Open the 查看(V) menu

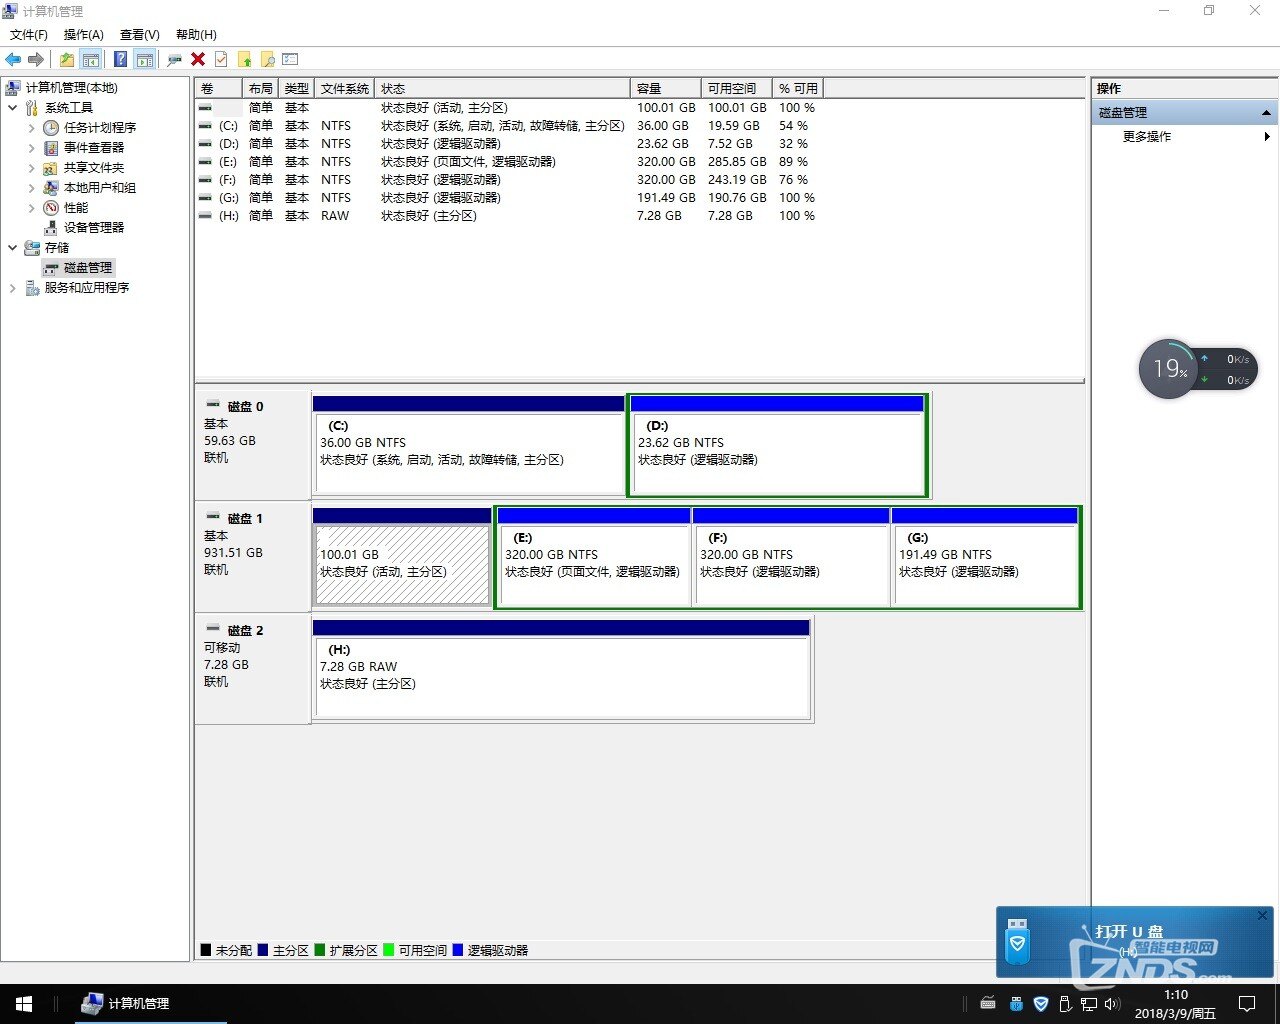pyautogui.click(x=139, y=35)
